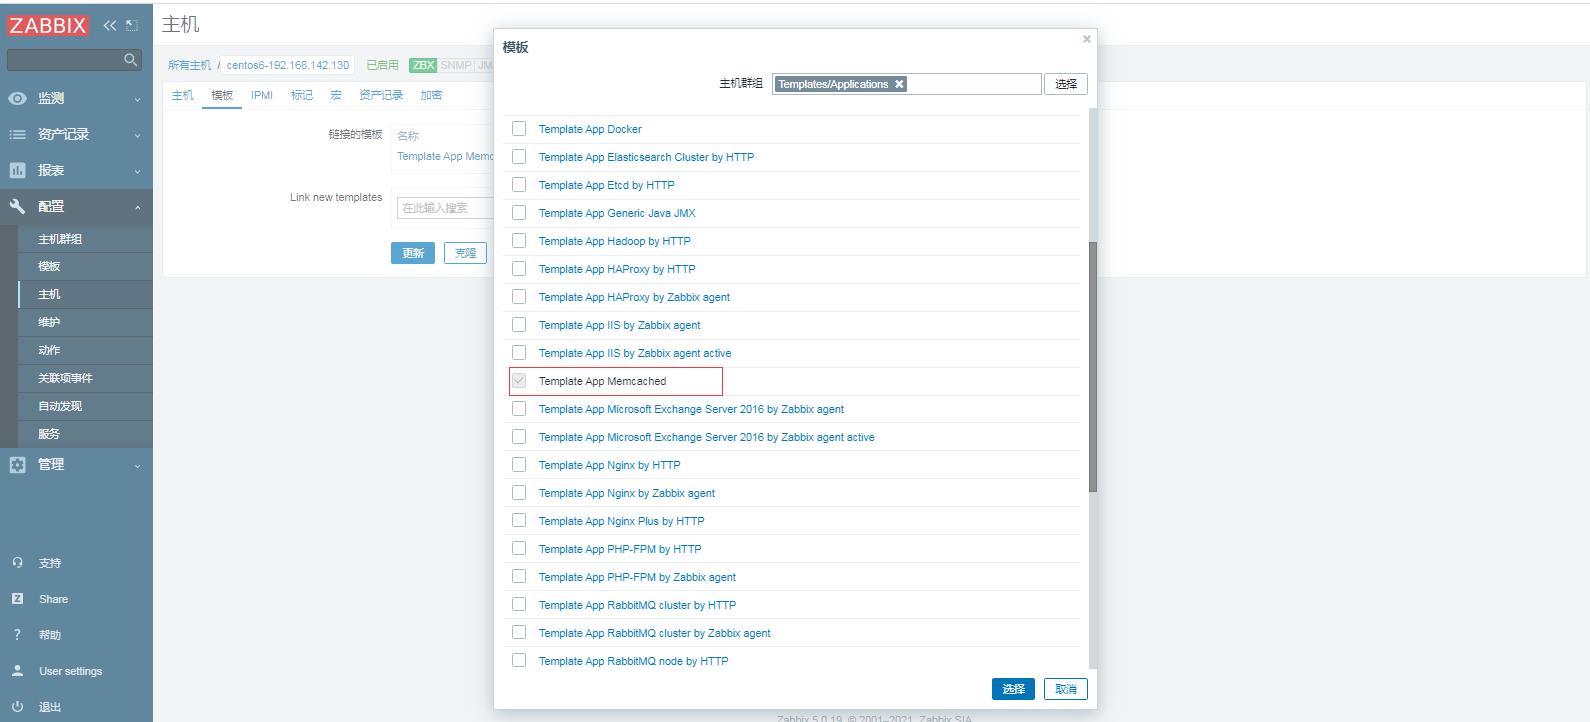The height and width of the screenshot is (722, 1590).
Task: Select checkbox for Template App Generic Java JMX
Action: pyautogui.click(x=519, y=212)
